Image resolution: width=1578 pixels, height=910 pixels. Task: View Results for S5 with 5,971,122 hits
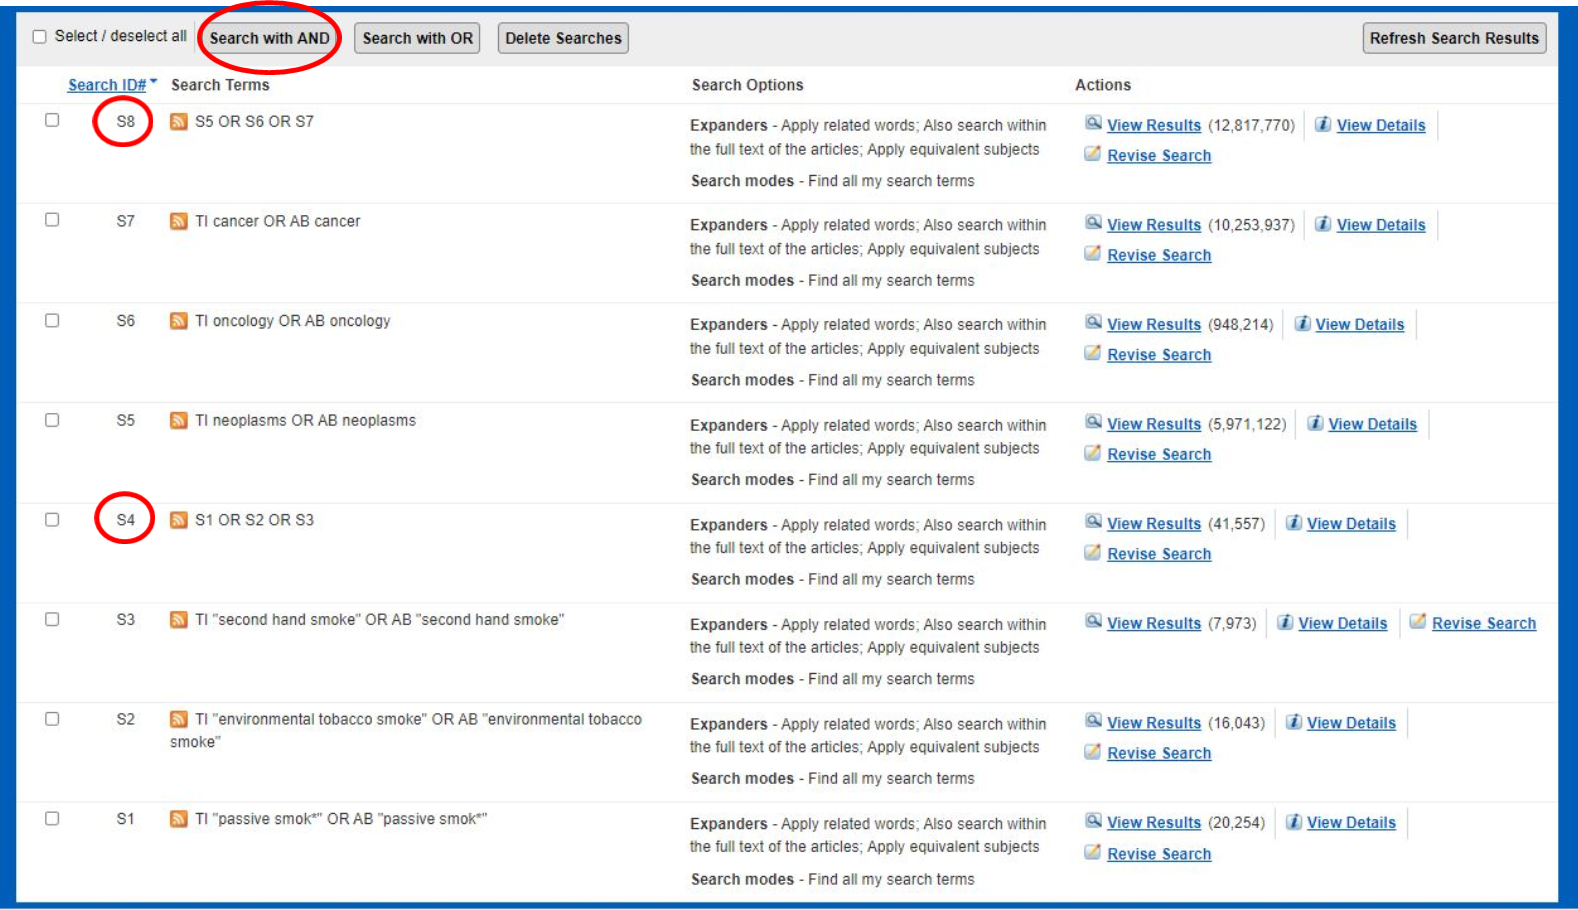click(x=1154, y=424)
